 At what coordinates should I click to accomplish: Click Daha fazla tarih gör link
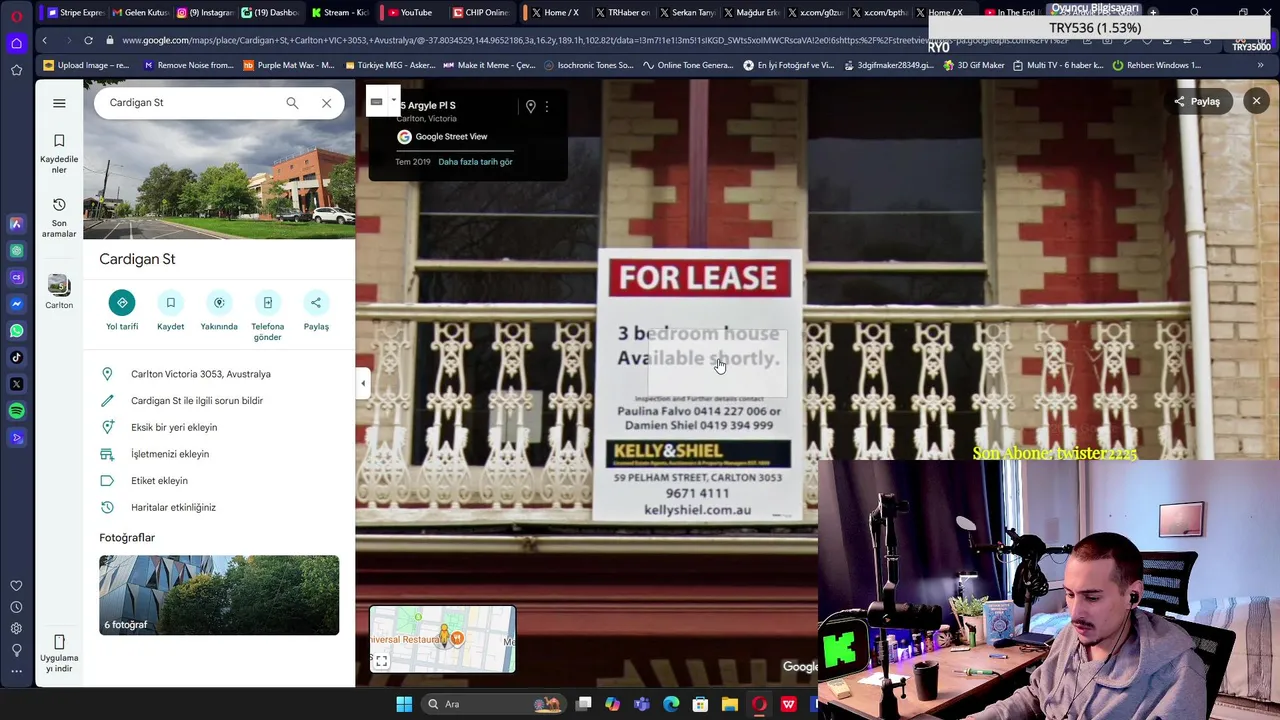coord(475,162)
